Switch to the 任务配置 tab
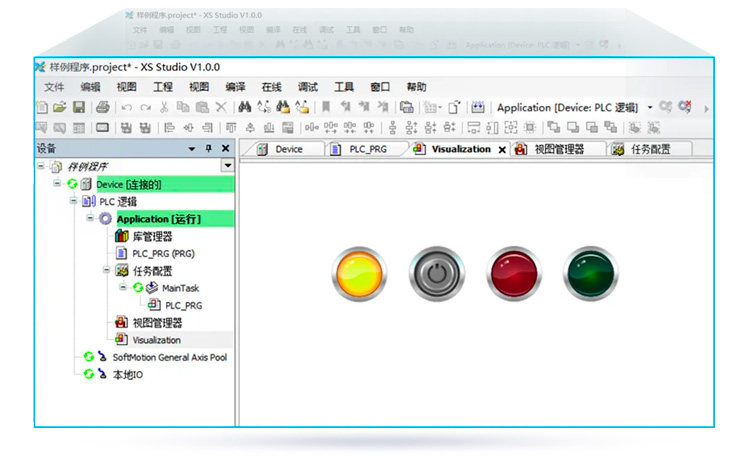 (651, 149)
